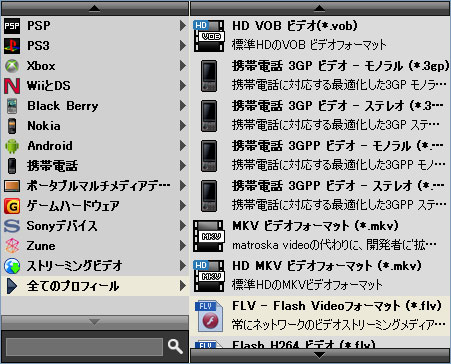This screenshot has width=451, height=364.
Task: Expand the Xbox submenu arrow
Action: click(x=182, y=66)
